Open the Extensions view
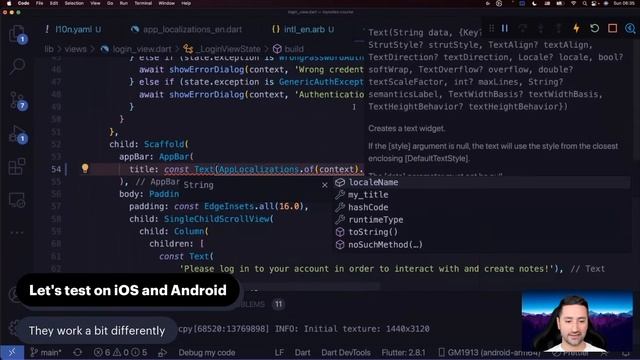The image size is (640, 360). 17,167
